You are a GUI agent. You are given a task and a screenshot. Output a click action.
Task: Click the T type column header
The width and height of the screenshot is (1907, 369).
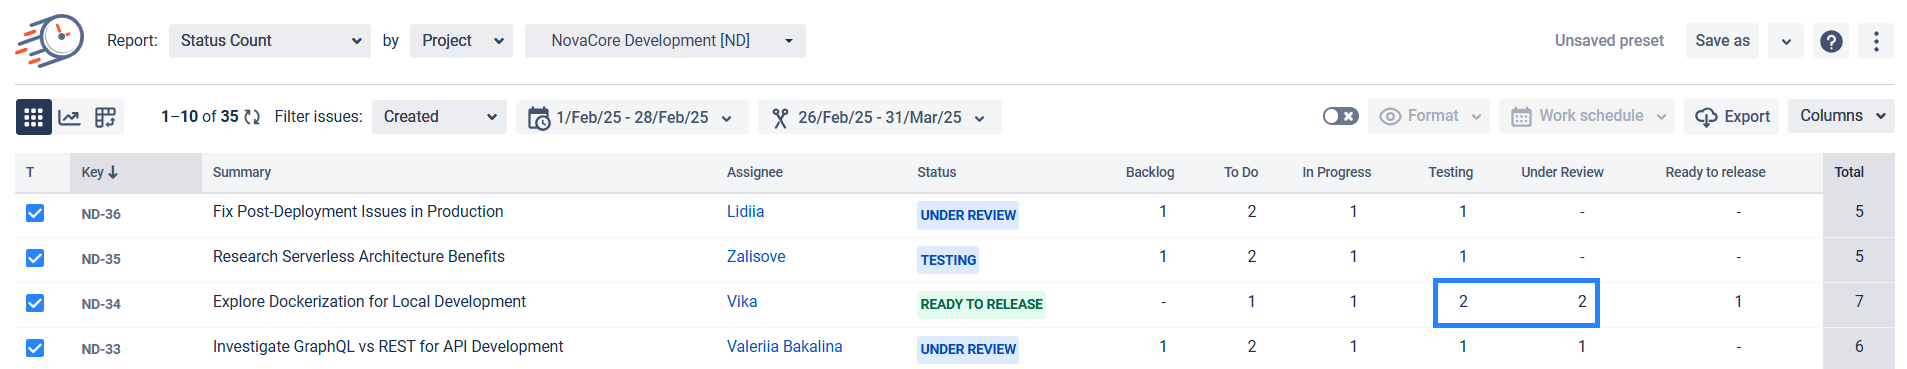[x=30, y=172]
